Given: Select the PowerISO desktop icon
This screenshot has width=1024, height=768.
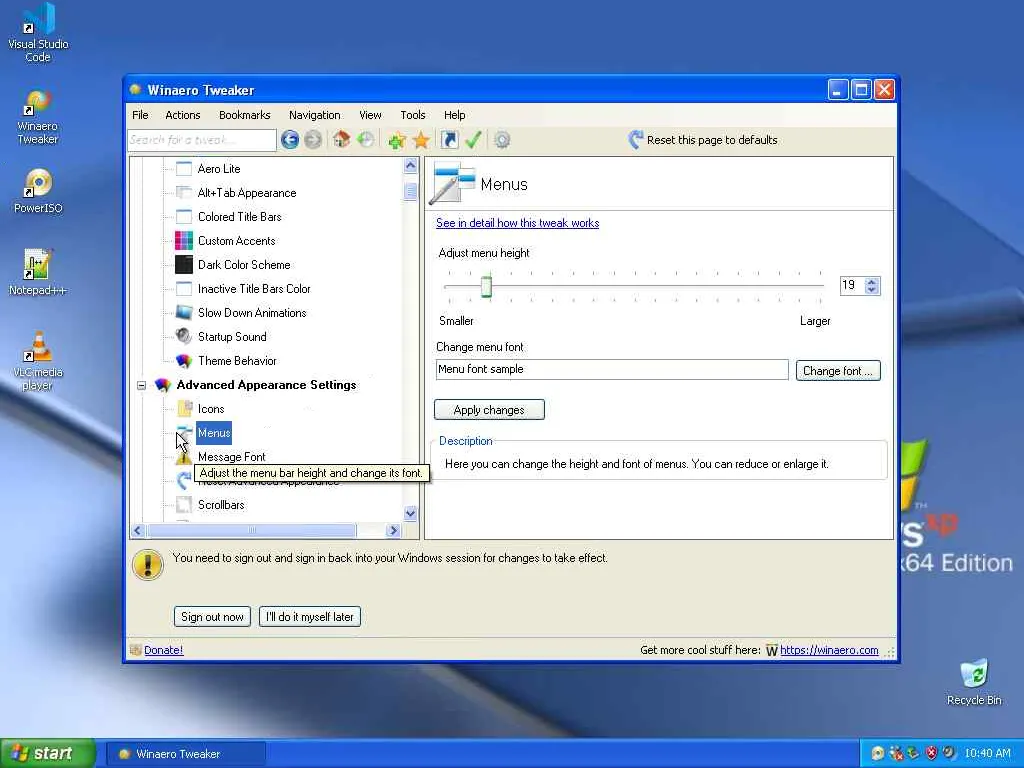Looking at the screenshot, I should (x=38, y=191).
